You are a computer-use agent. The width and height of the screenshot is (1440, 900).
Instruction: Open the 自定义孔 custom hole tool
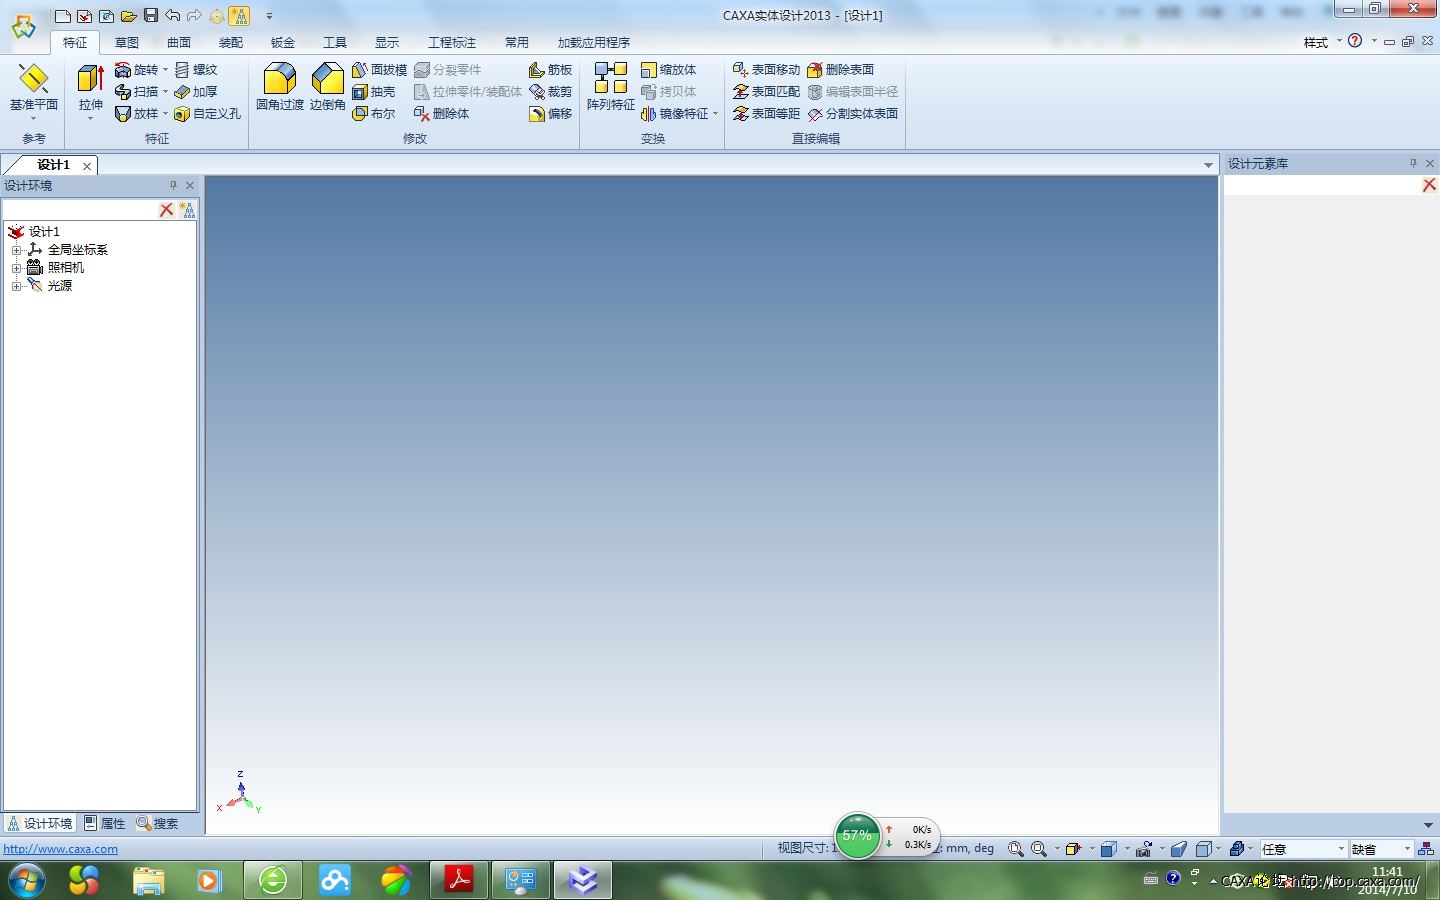(x=208, y=114)
